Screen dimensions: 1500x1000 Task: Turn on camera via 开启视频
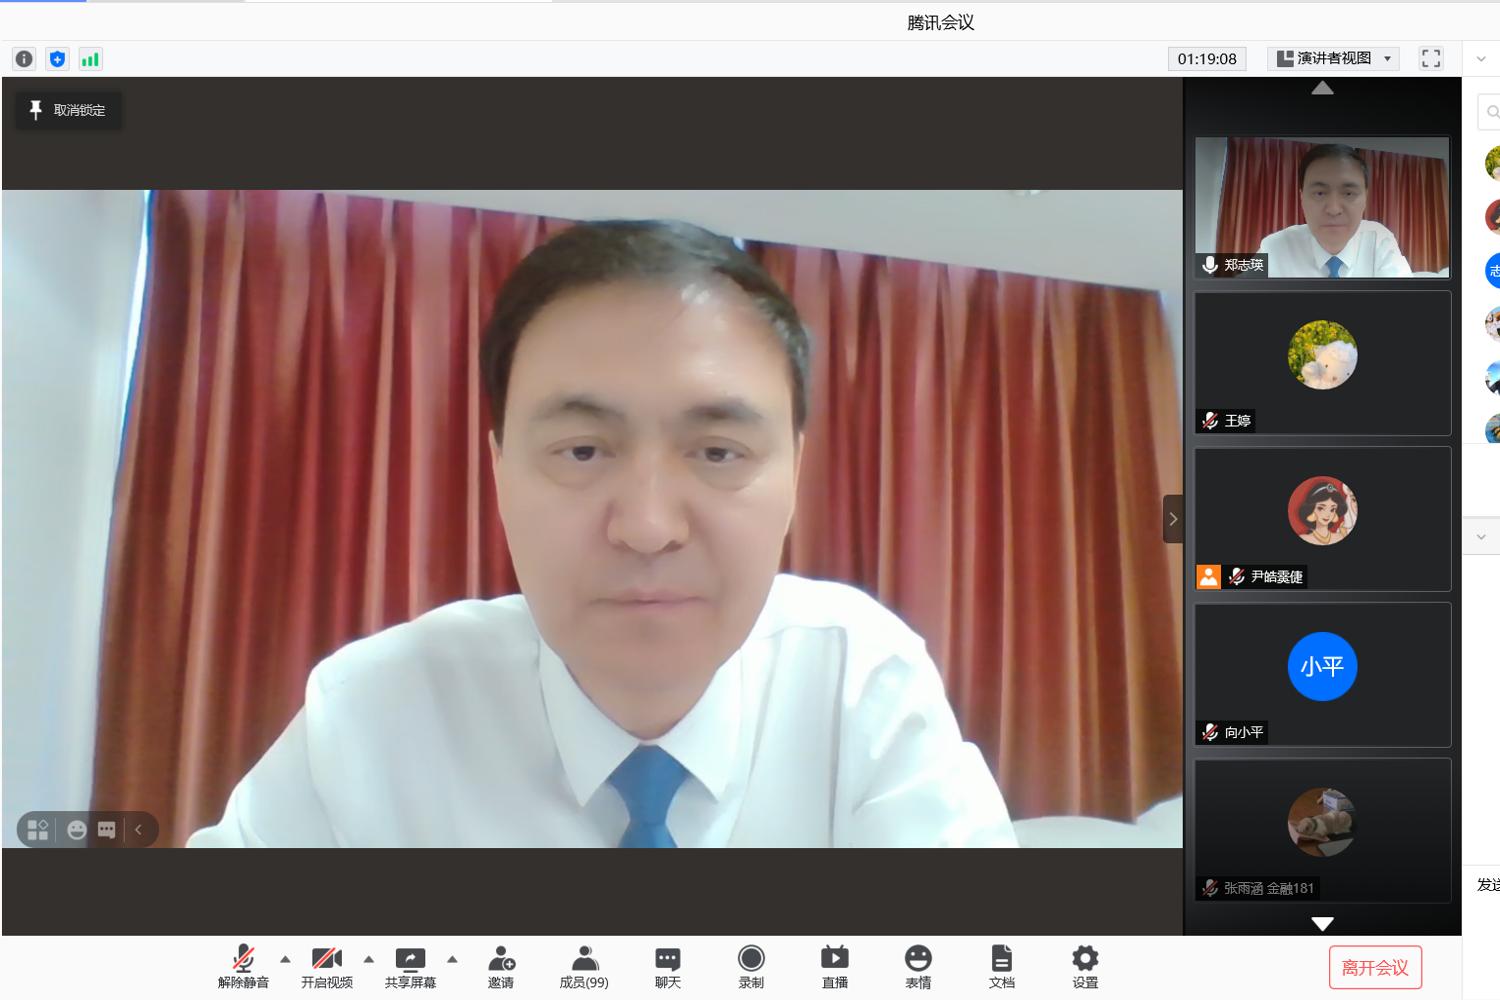pyautogui.click(x=327, y=966)
